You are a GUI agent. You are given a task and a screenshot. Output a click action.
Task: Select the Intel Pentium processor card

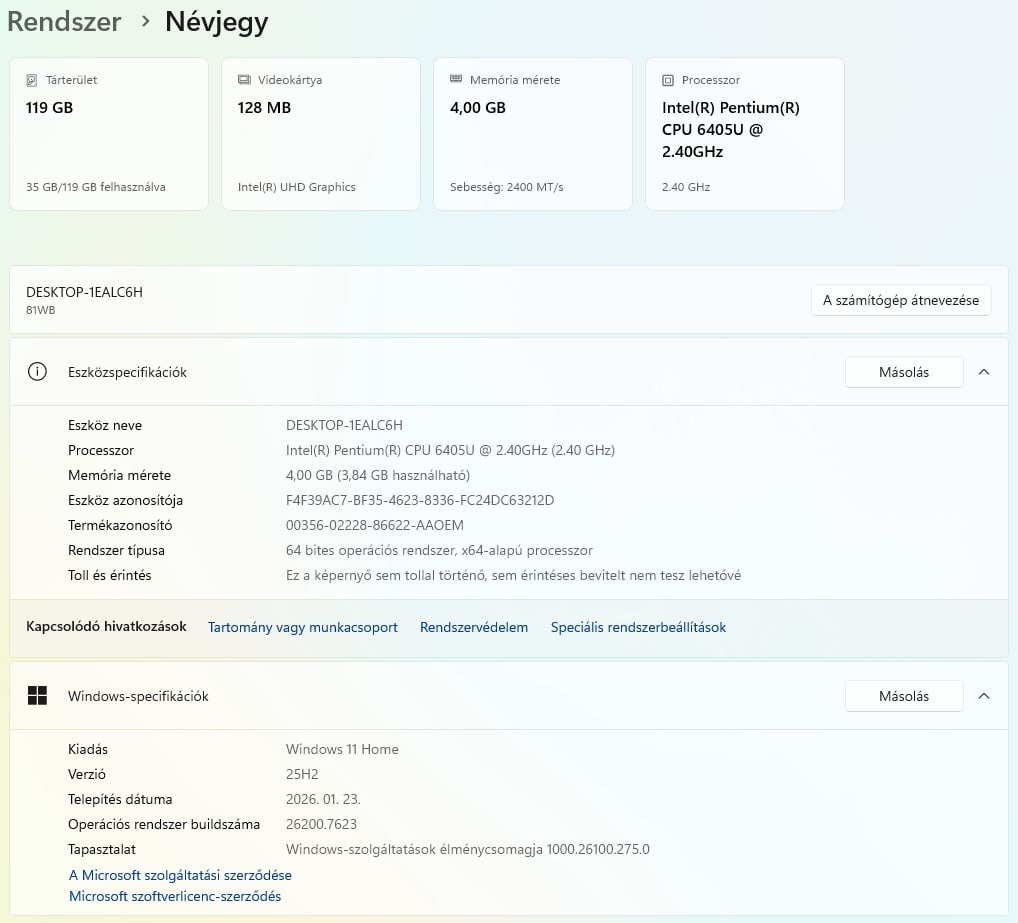click(745, 135)
